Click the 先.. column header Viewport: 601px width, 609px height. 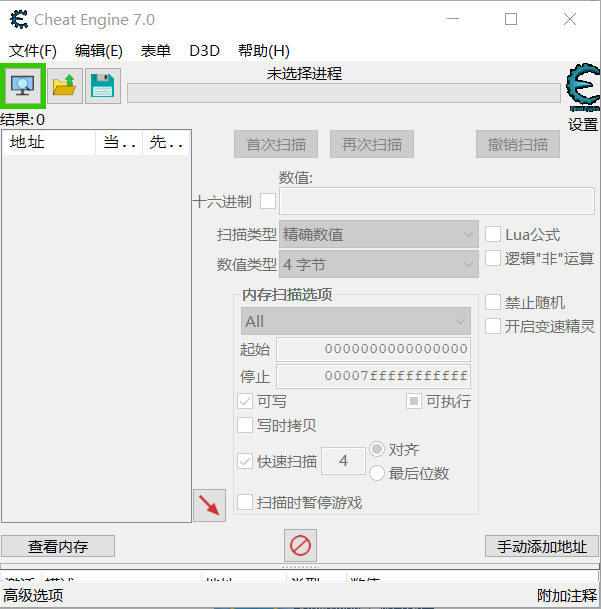pos(166,143)
